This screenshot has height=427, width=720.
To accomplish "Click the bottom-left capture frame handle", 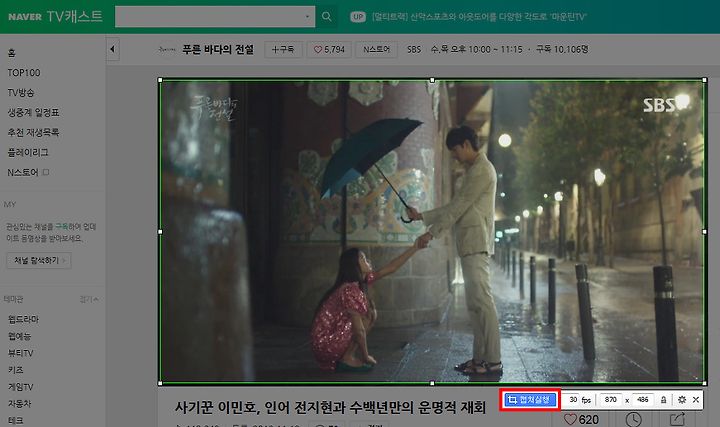I will click(160, 383).
